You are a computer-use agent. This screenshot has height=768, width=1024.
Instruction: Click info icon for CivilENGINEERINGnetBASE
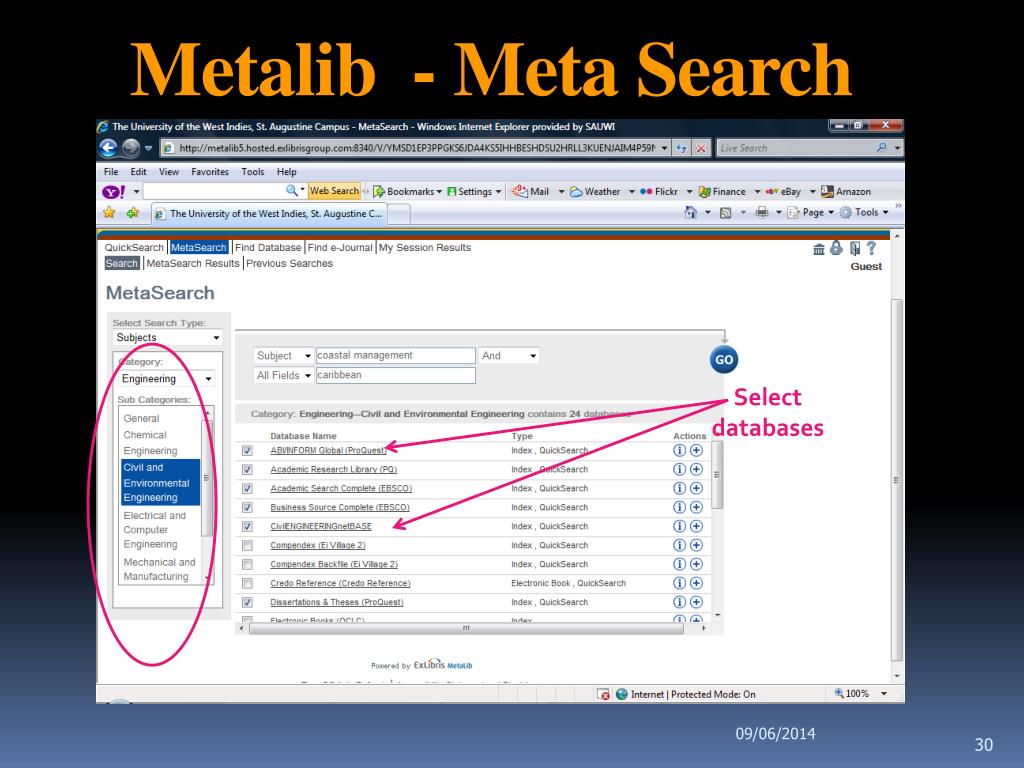679,526
